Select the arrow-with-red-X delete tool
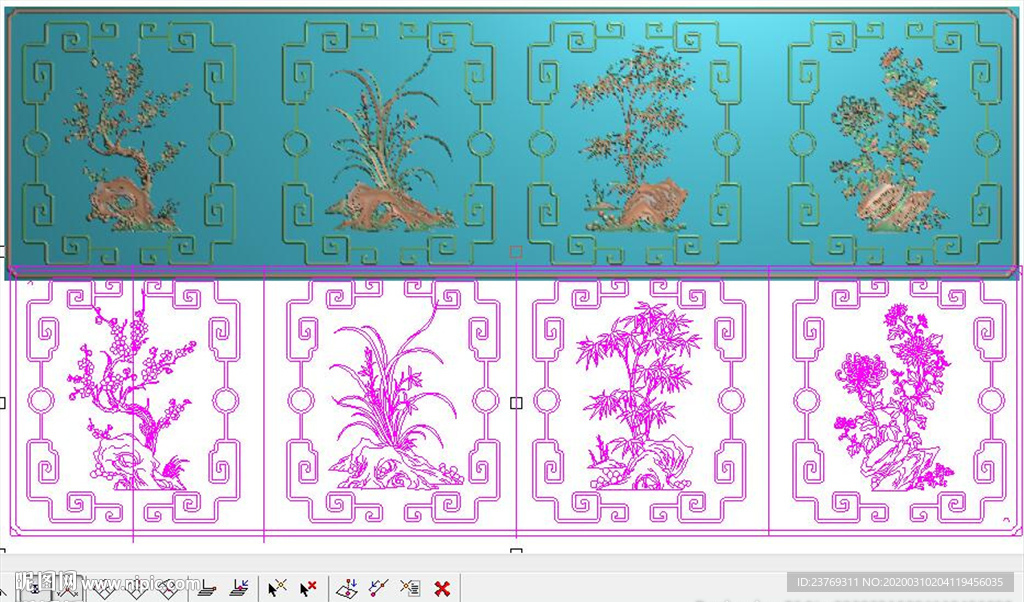 pyautogui.click(x=306, y=588)
